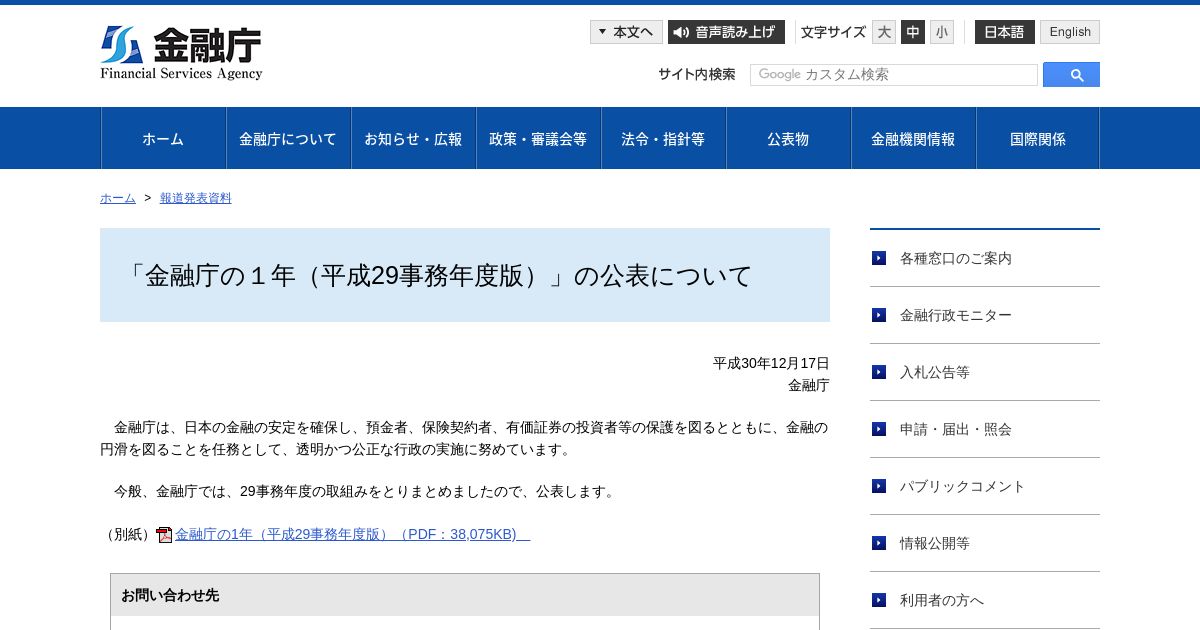Click the arrow icon beside 利用者の方へ
The width and height of the screenshot is (1200, 630).
[879, 600]
